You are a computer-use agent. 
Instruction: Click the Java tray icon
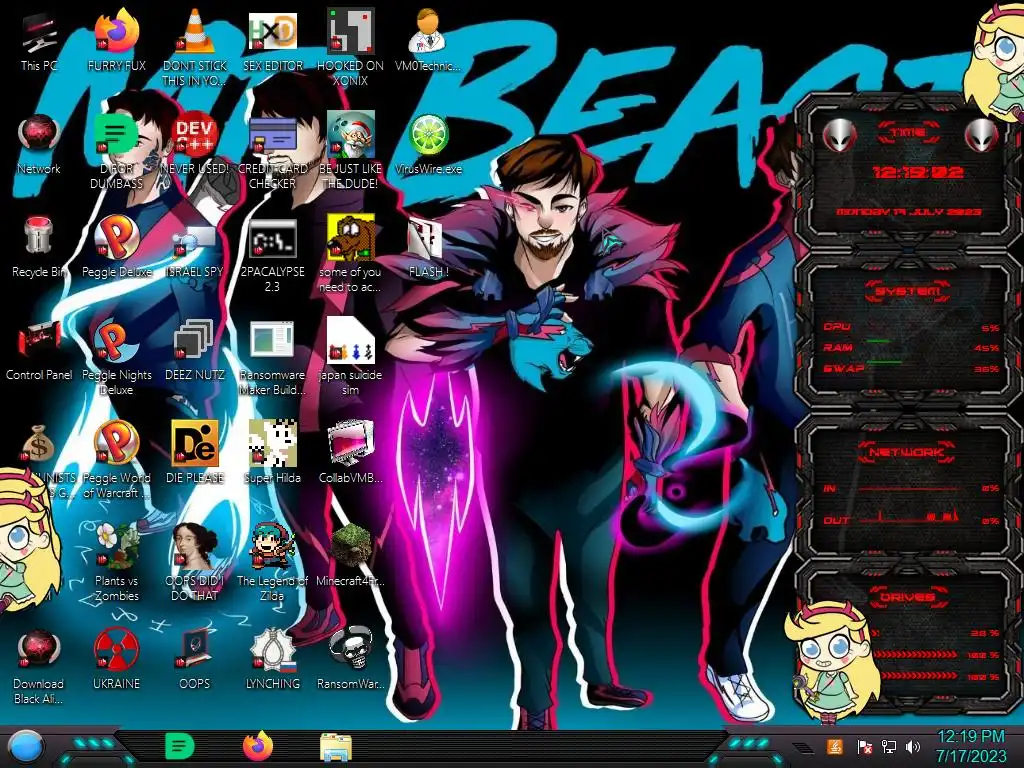tap(835, 746)
